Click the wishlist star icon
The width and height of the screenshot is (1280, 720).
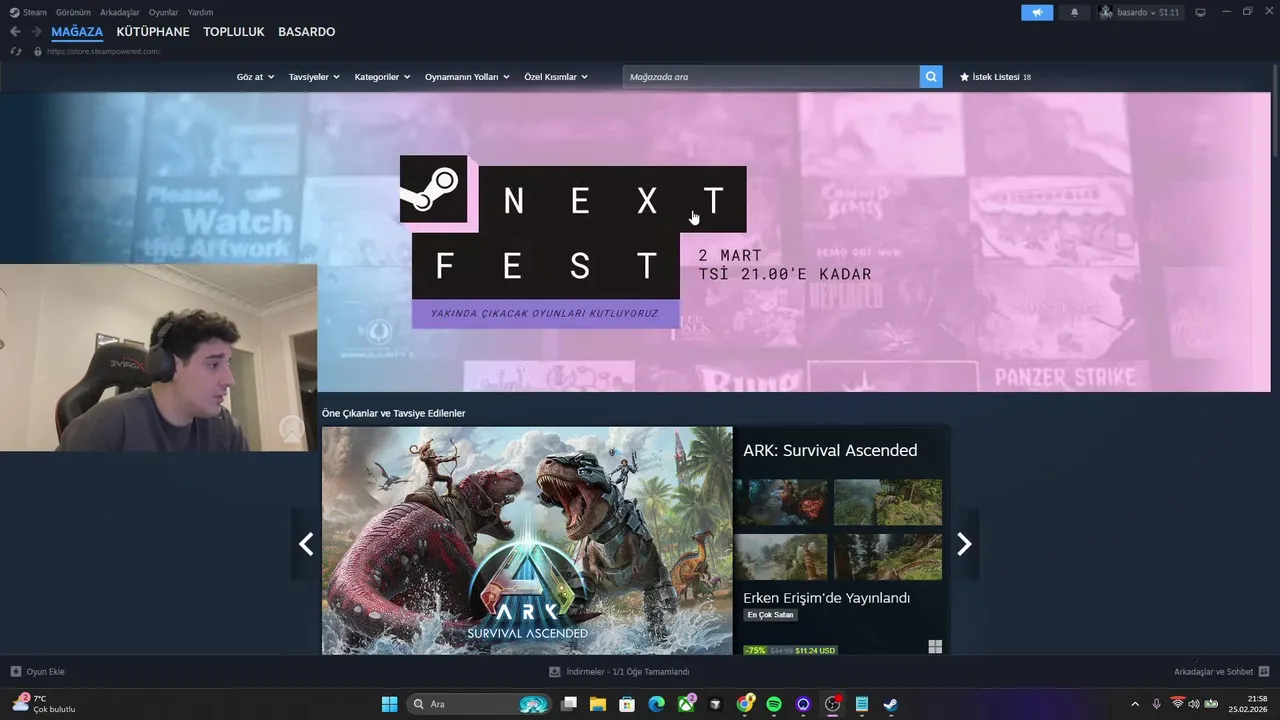click(965, 77)
